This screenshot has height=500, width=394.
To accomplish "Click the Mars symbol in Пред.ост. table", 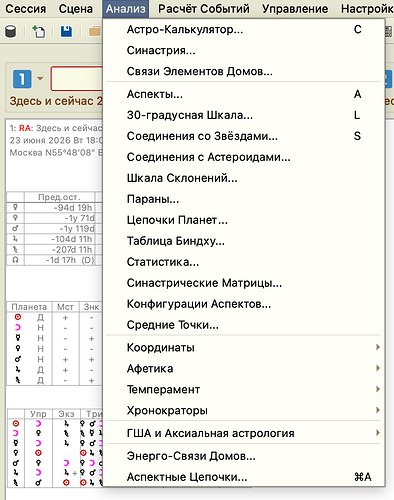I will [15, 229].
